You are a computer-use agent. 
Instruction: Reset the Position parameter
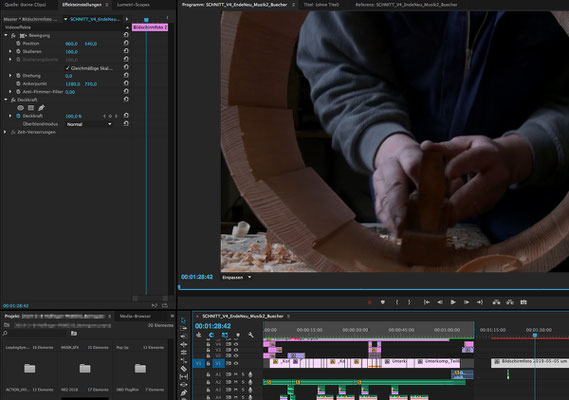pos(126,43)
